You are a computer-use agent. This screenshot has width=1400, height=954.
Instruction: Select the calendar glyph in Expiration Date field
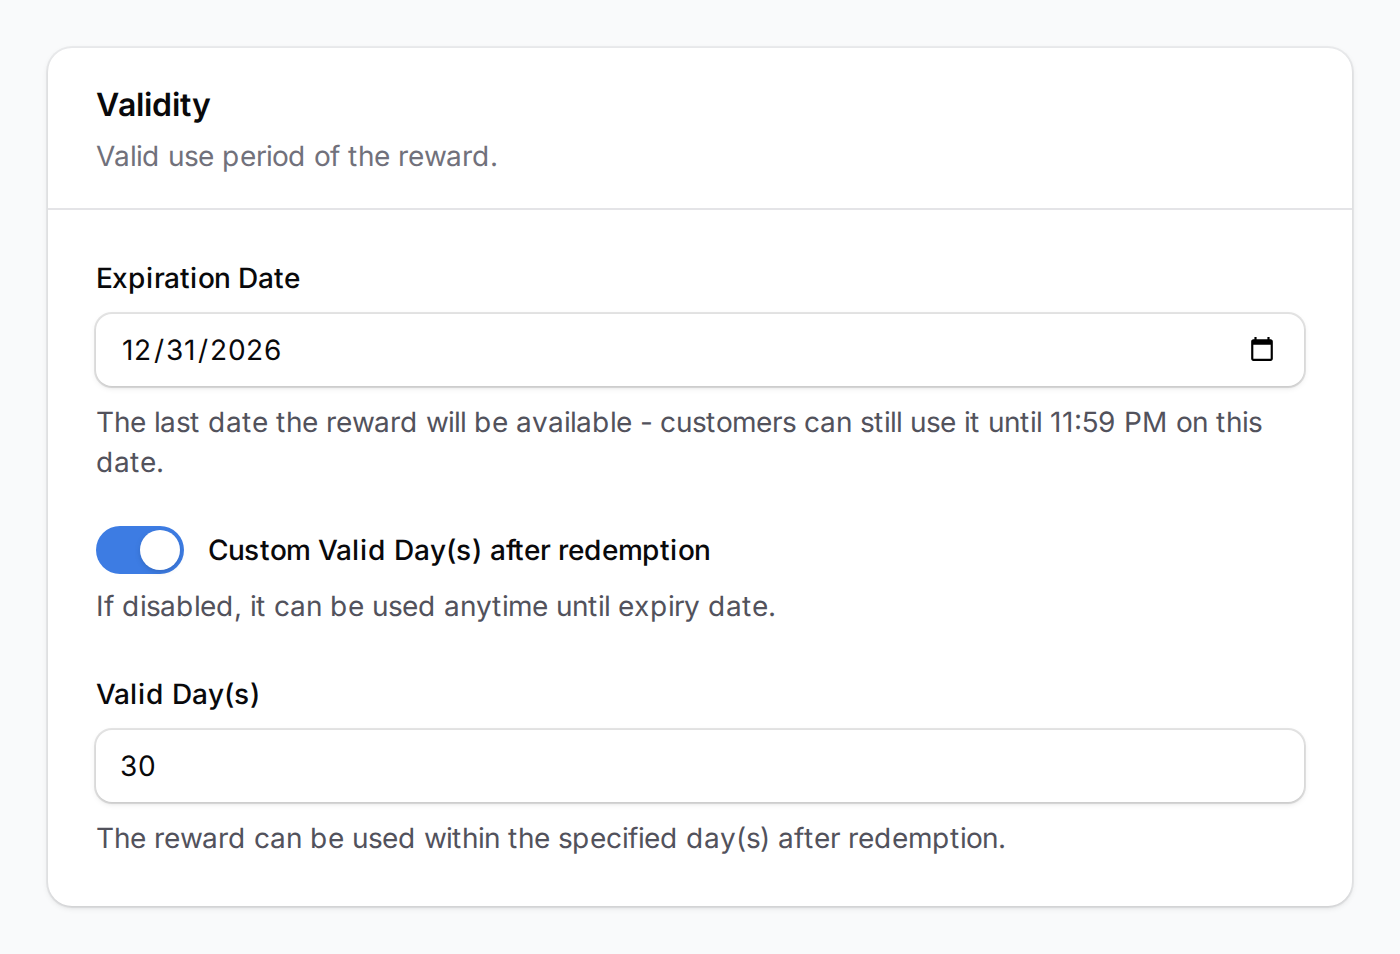pos(1262,350)
